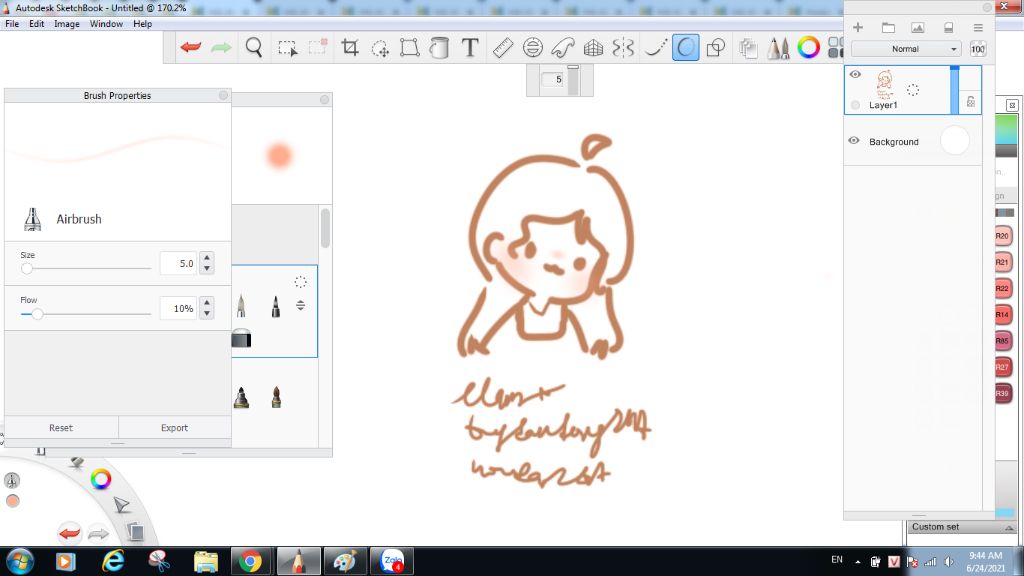Click the red Undo arrow in top toolbar

[x=191, y=47]
